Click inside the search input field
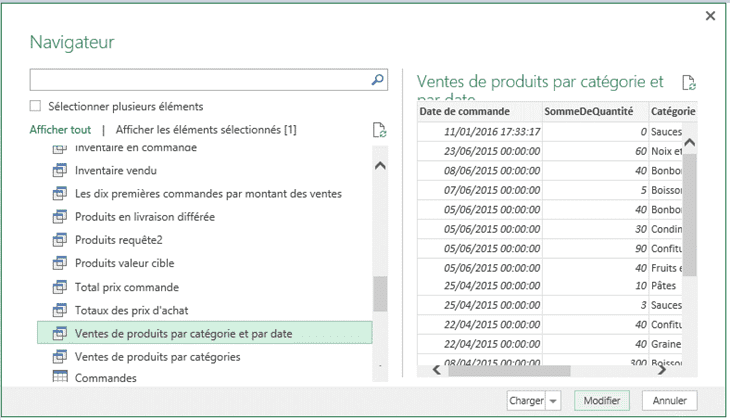Image resolution: width=730 pixels, height=420 pixels. coord(200,80)
